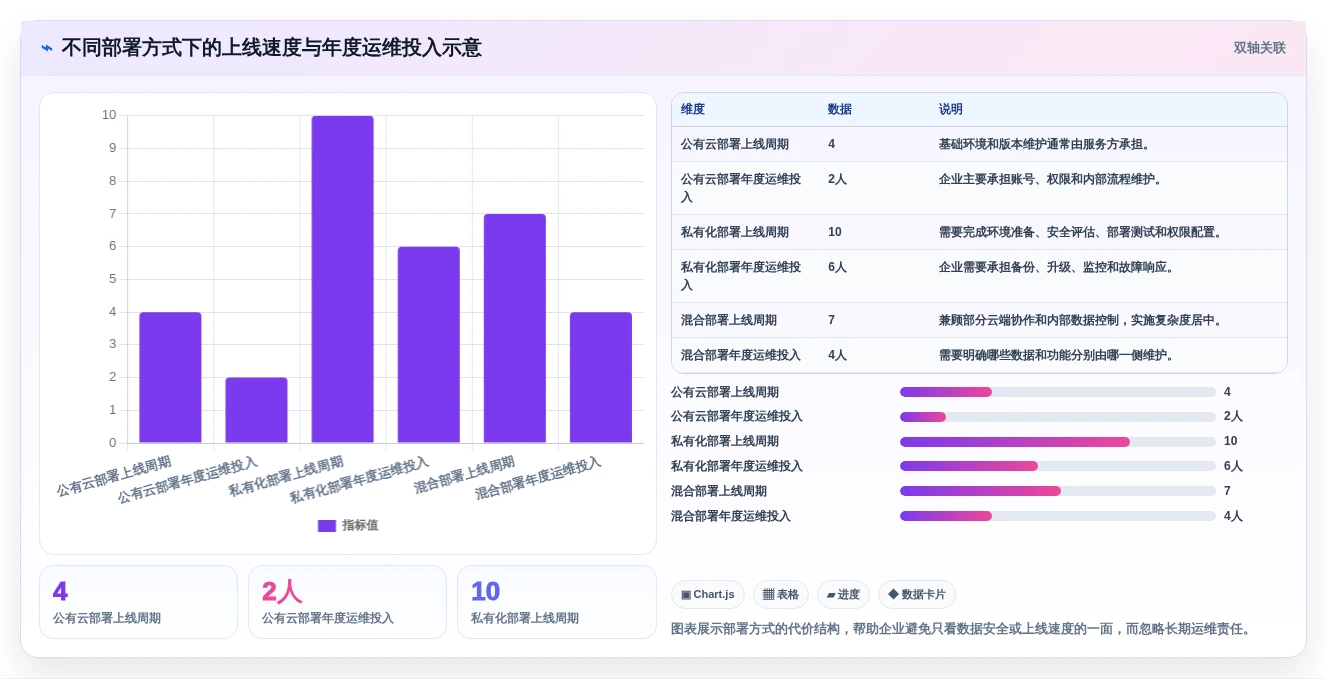Toggle the 指标值 legend color box
The width and height of the screenshot is (1327, 679).
coord(327,526)
